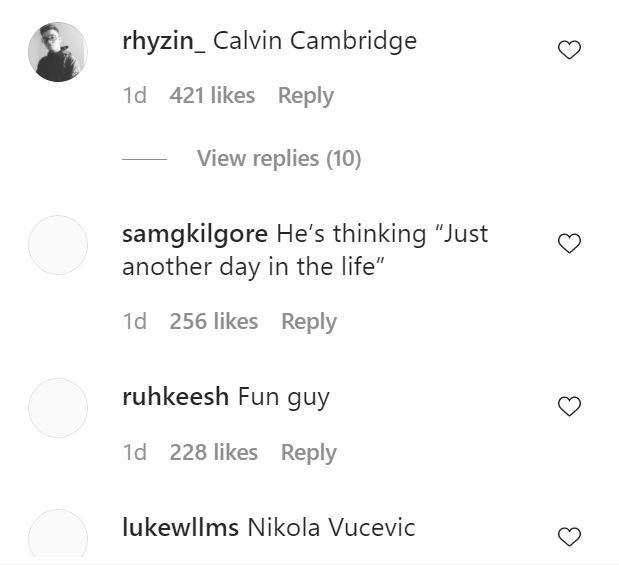The height and width of the screenshot is (565, 619).
Task: Show 228 likes on ruhkeesh comment
Action: 214,452
